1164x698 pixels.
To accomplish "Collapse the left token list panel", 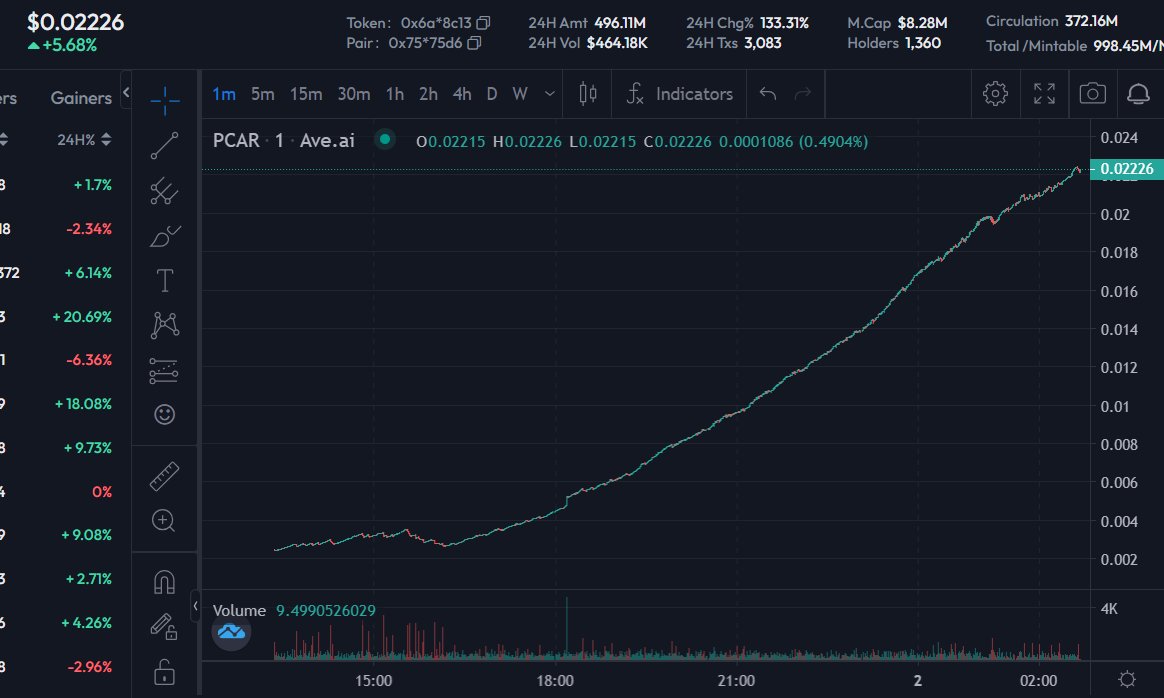I will (126, 92).
